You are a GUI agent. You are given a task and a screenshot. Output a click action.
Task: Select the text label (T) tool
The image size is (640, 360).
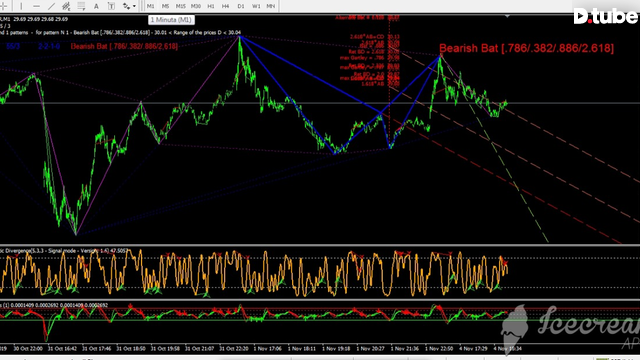click(x=111, y=6)
